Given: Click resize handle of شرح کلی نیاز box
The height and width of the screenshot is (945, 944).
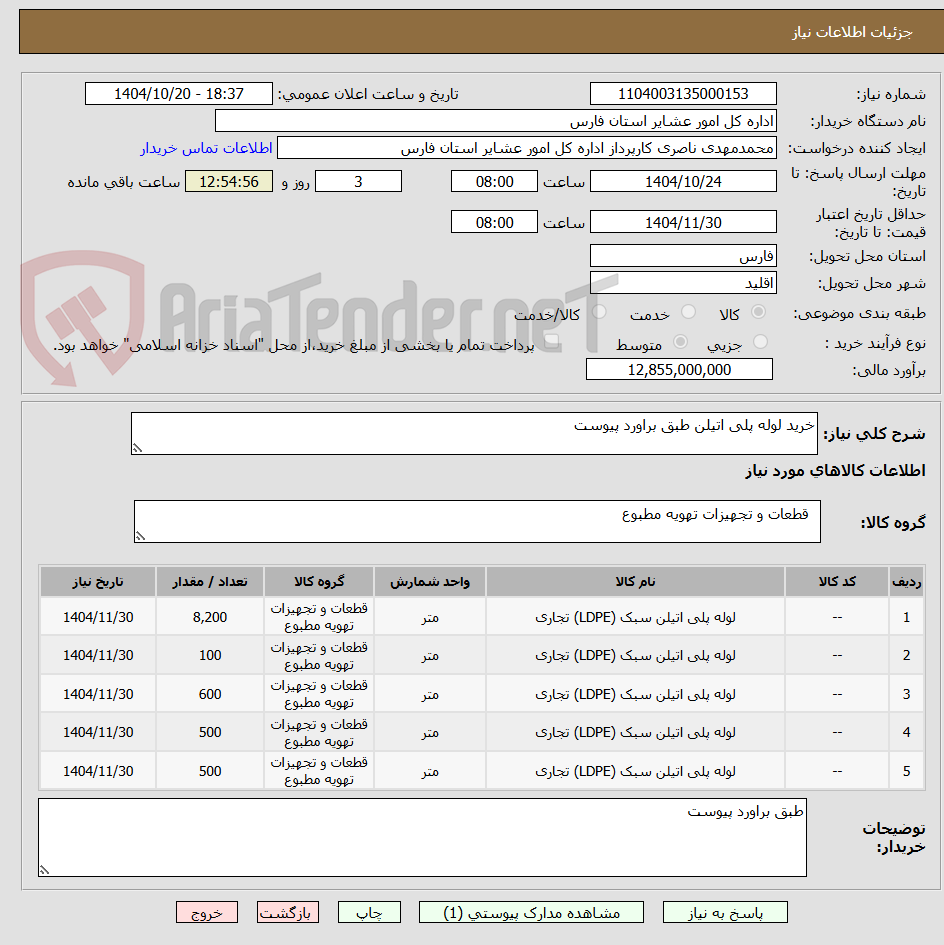Looking at the screenshot, I should click(137, 448).
